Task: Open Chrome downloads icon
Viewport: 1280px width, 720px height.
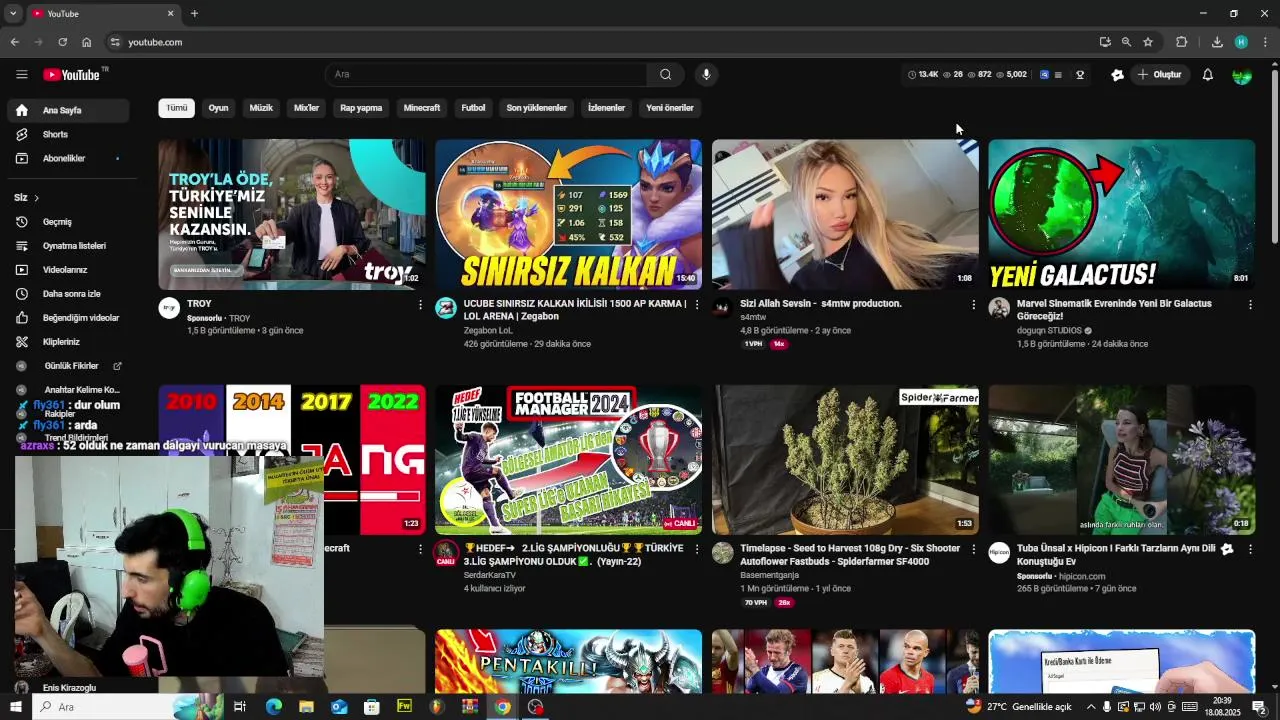Action: click(1217, 42)
